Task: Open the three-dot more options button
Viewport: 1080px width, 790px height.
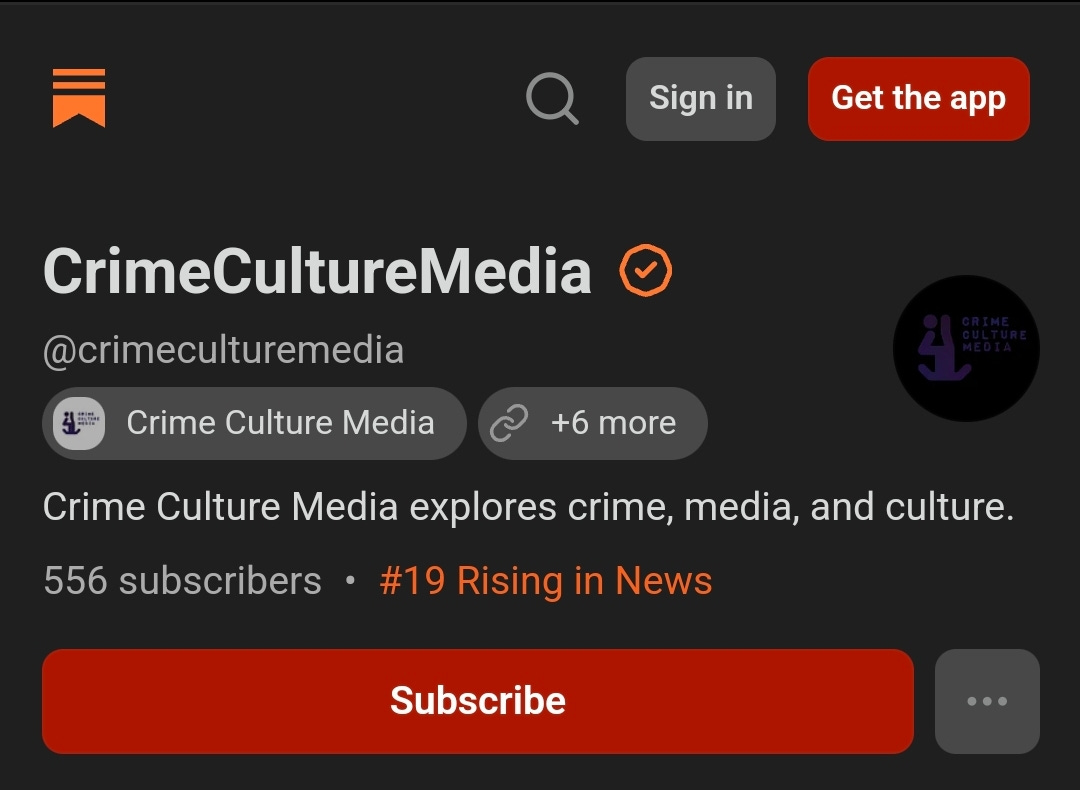Action: [x=987, y=701]
